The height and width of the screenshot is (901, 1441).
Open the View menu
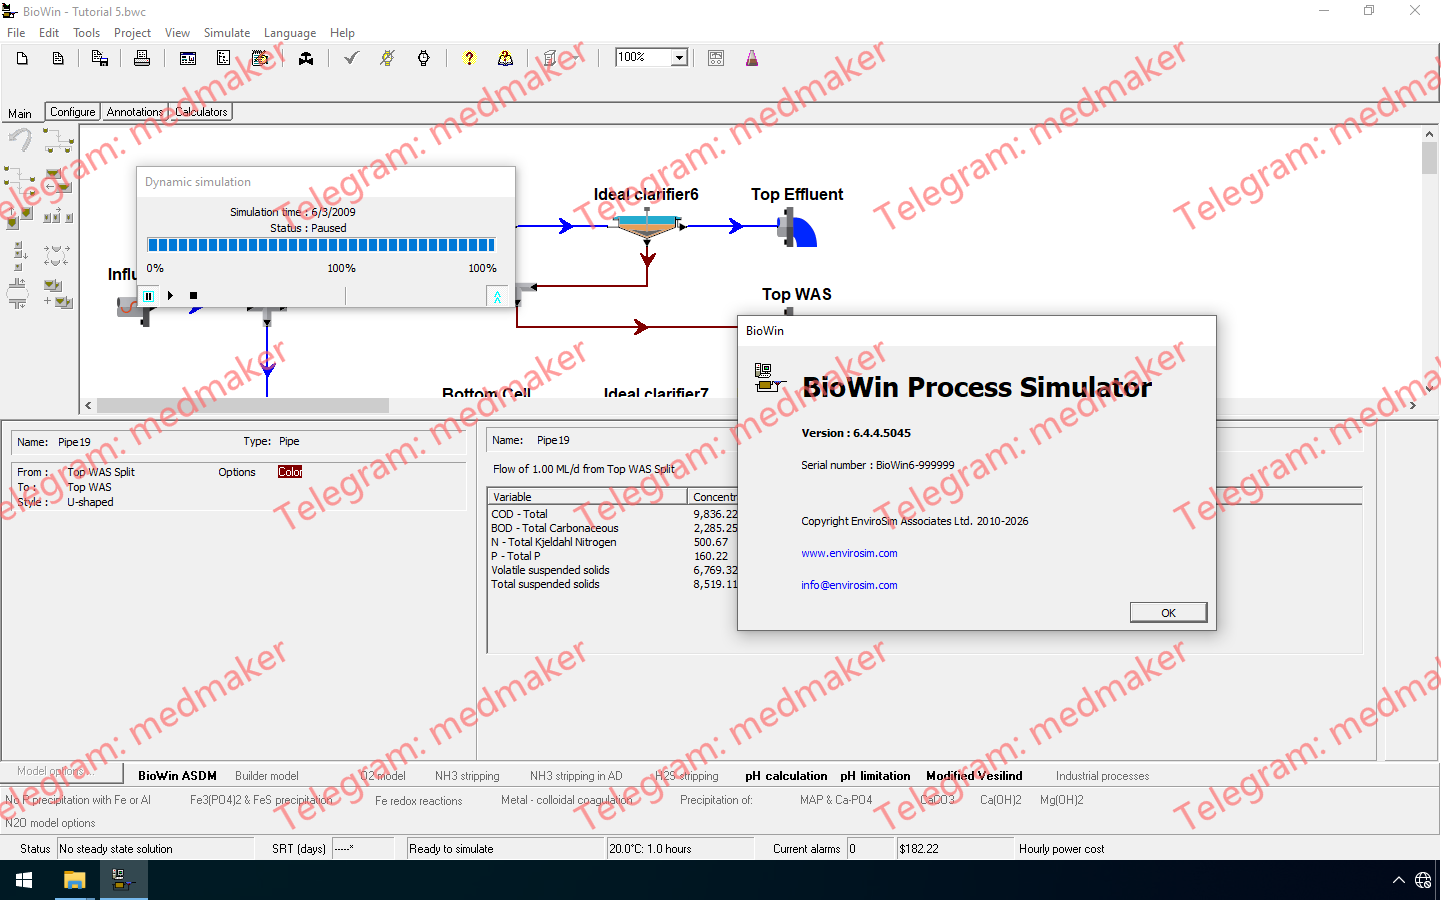point(177,33)
